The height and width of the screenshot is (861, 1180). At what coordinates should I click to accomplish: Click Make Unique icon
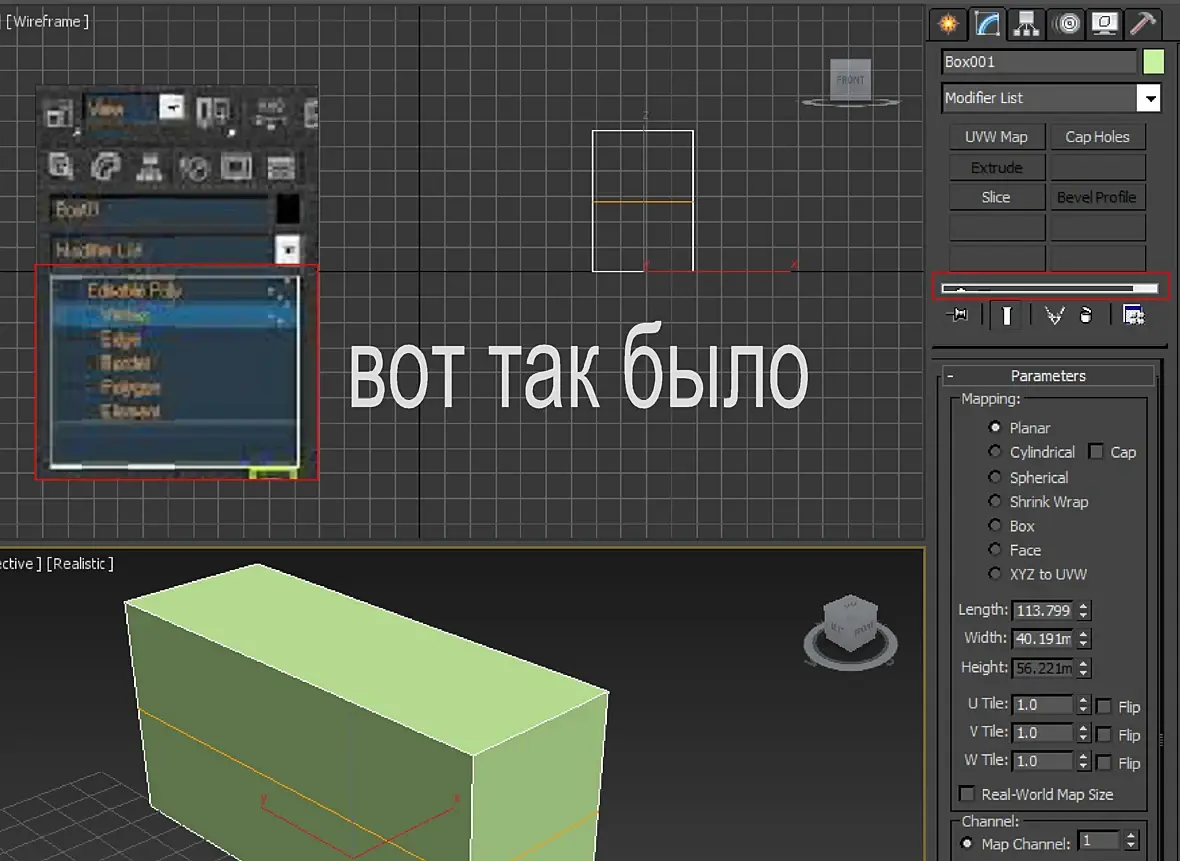tap(1053, 315)
